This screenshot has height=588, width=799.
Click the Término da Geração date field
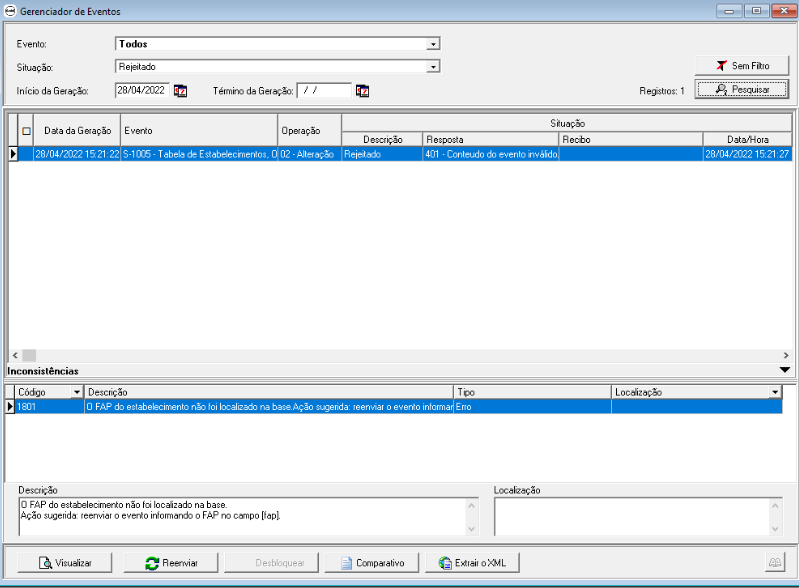(x=323, y=91)
